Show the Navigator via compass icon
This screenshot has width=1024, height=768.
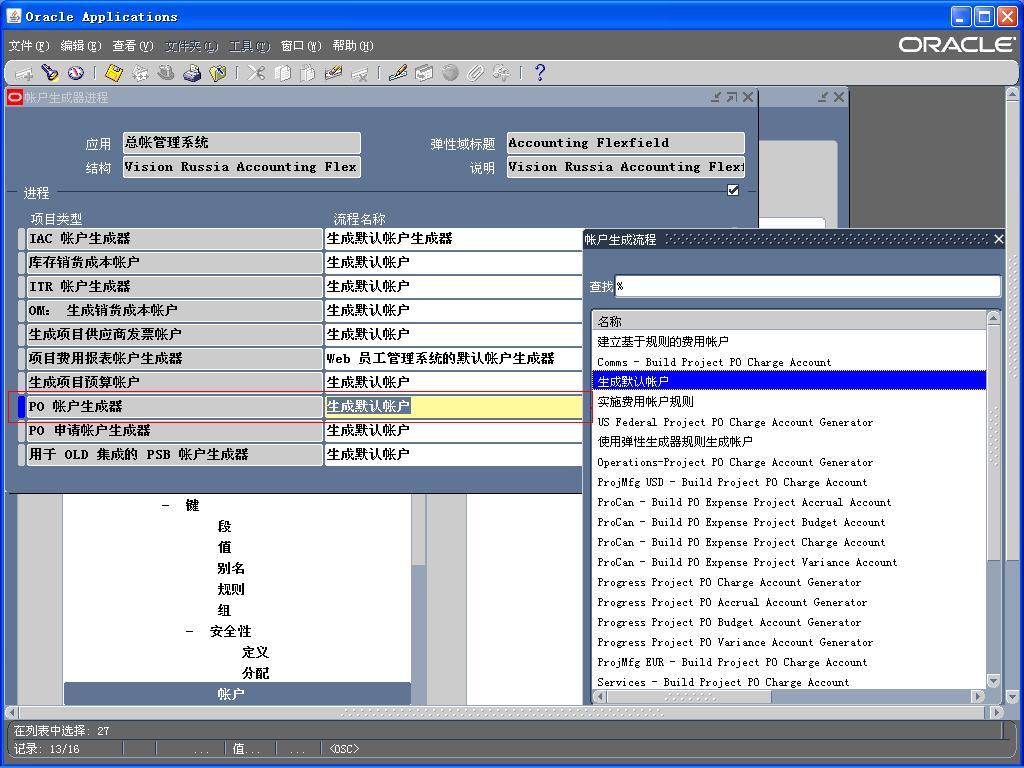(75, 73)
